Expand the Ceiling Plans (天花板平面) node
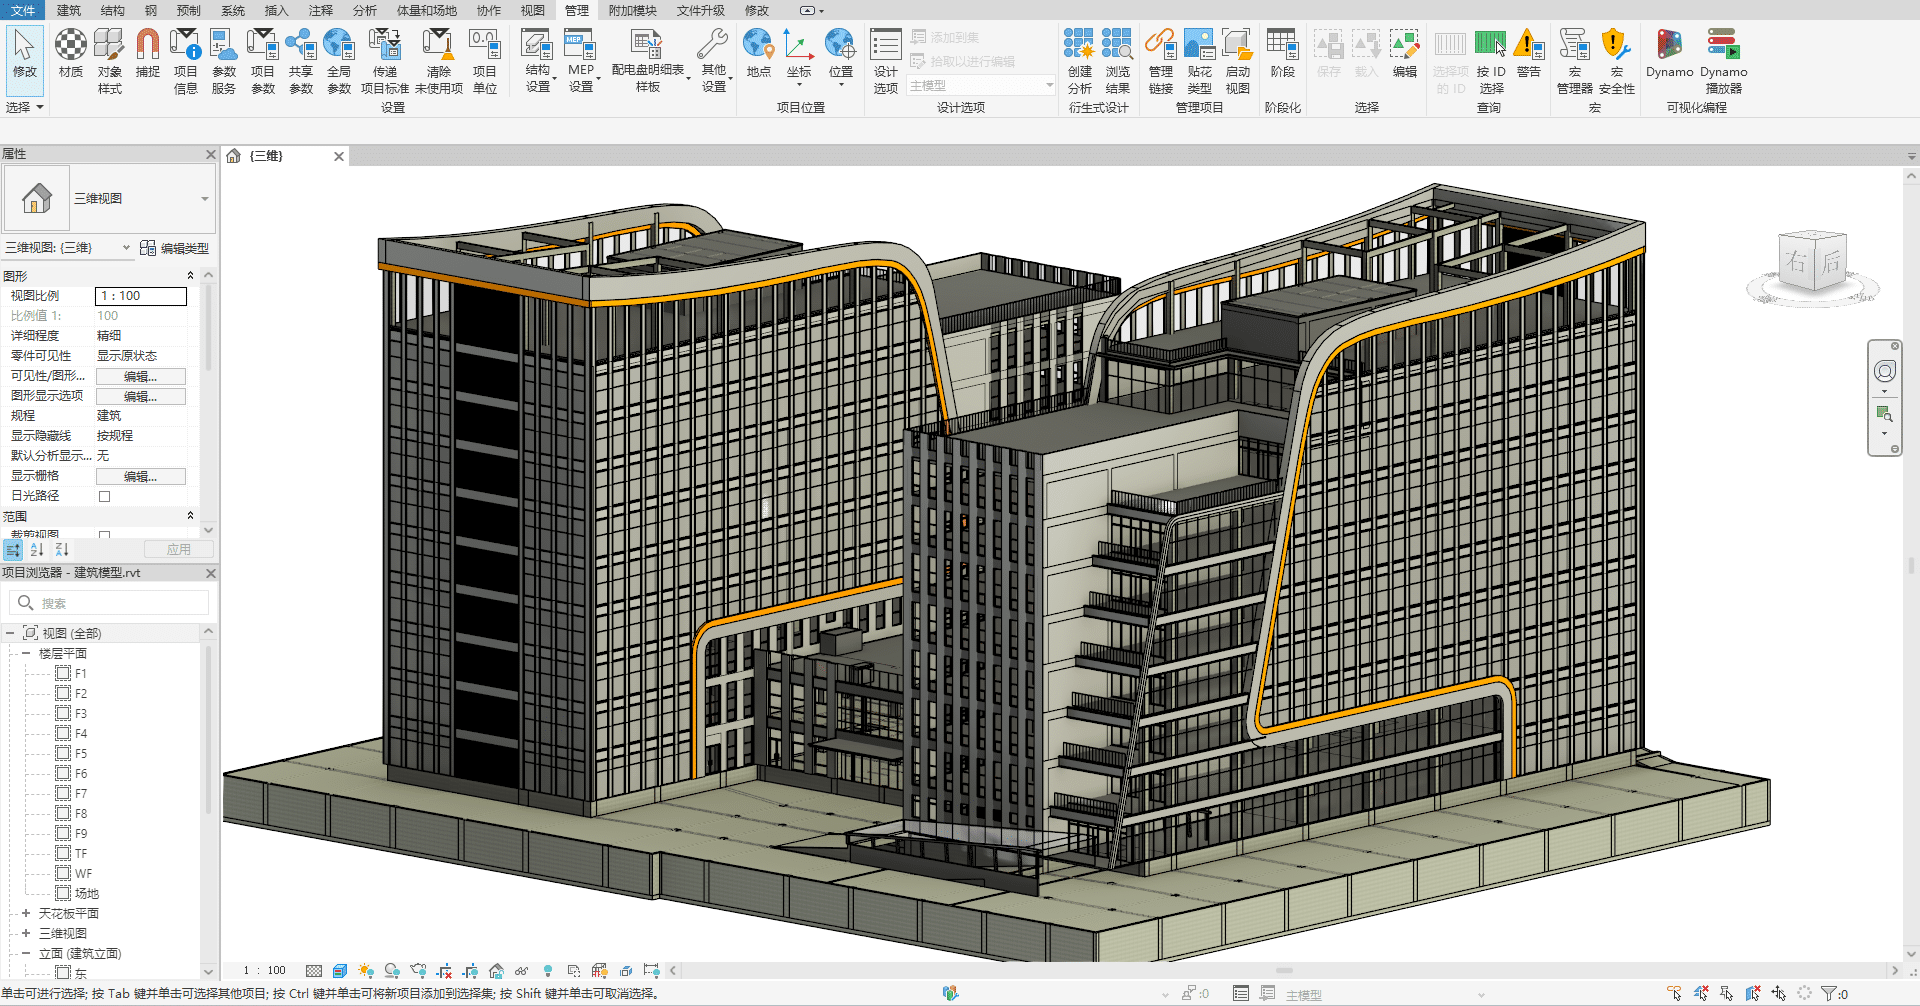This screenshot has width=1920, height=1006. 26,913
